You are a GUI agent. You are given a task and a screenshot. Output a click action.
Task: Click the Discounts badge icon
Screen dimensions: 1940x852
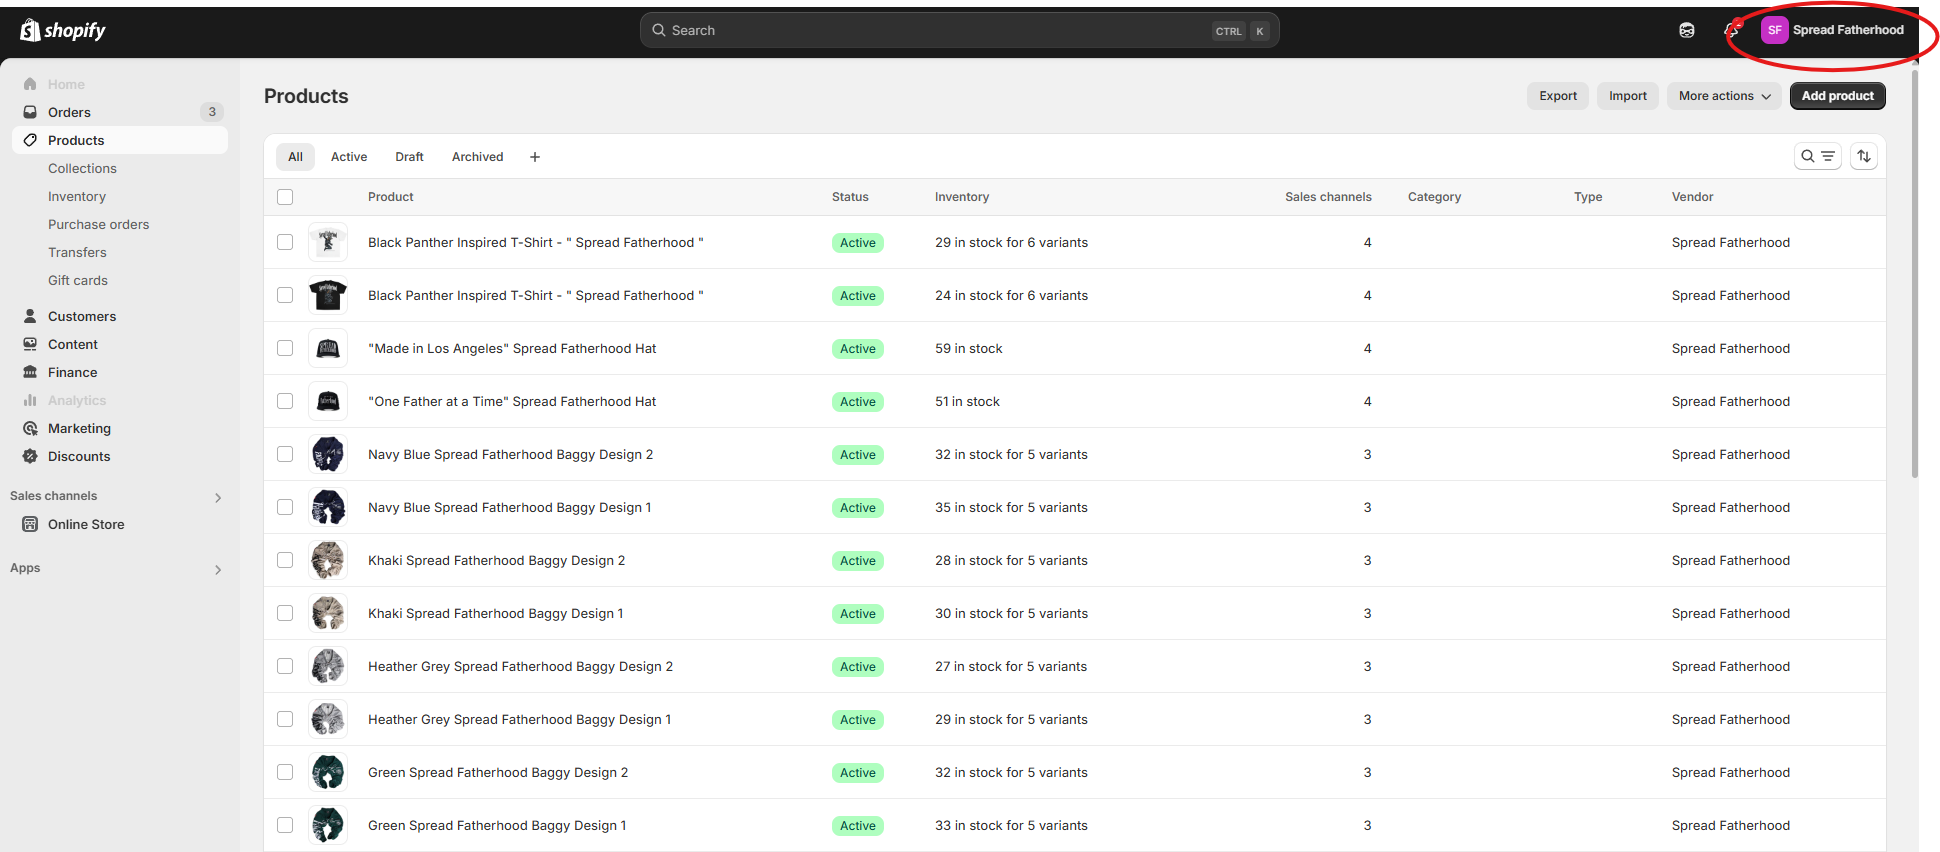pos(30,456)
